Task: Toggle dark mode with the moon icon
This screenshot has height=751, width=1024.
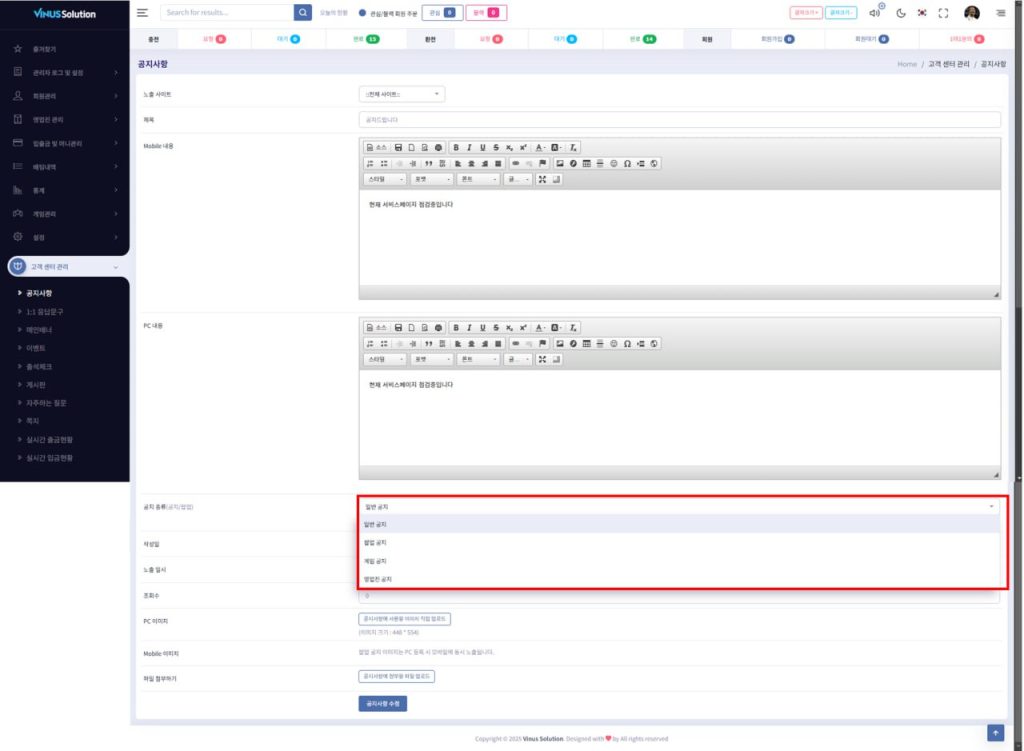Action: [x=901, y=13]
